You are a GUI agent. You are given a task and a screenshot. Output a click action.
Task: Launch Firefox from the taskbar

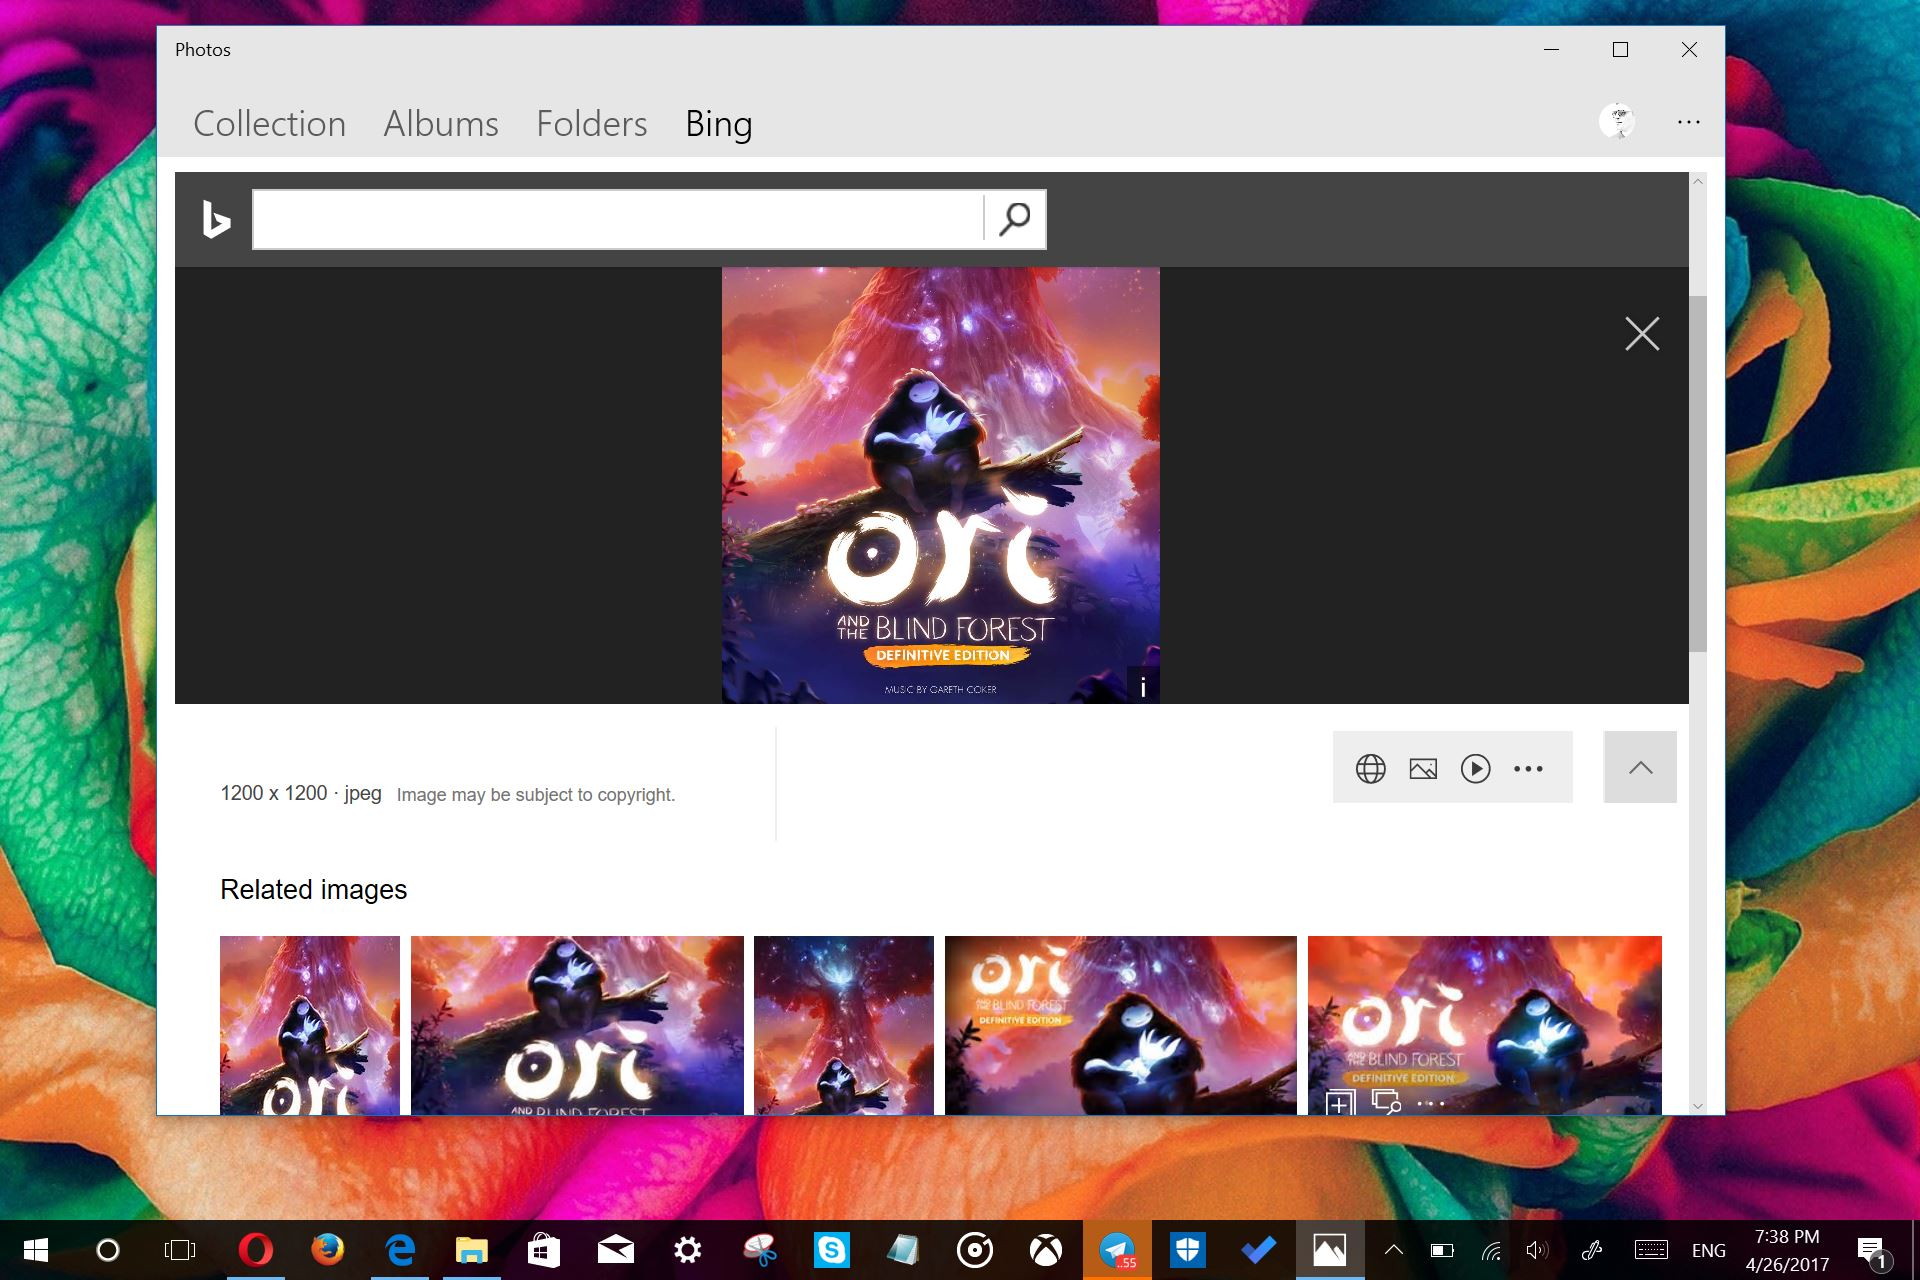pos(328,1250)
